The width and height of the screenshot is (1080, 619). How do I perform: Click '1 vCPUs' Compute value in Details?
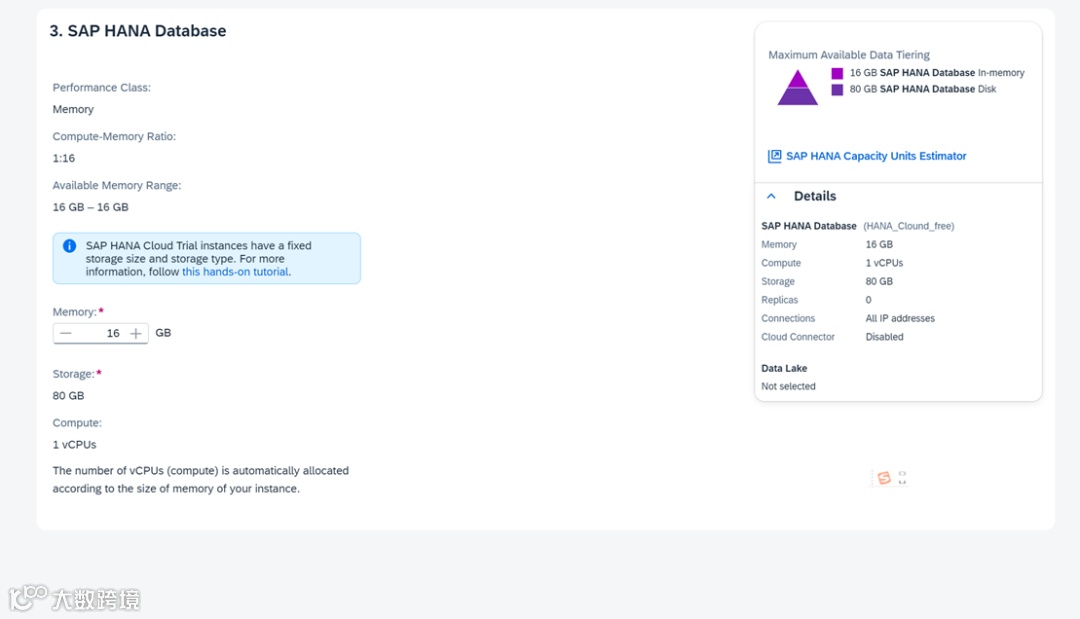click(884, 263)
